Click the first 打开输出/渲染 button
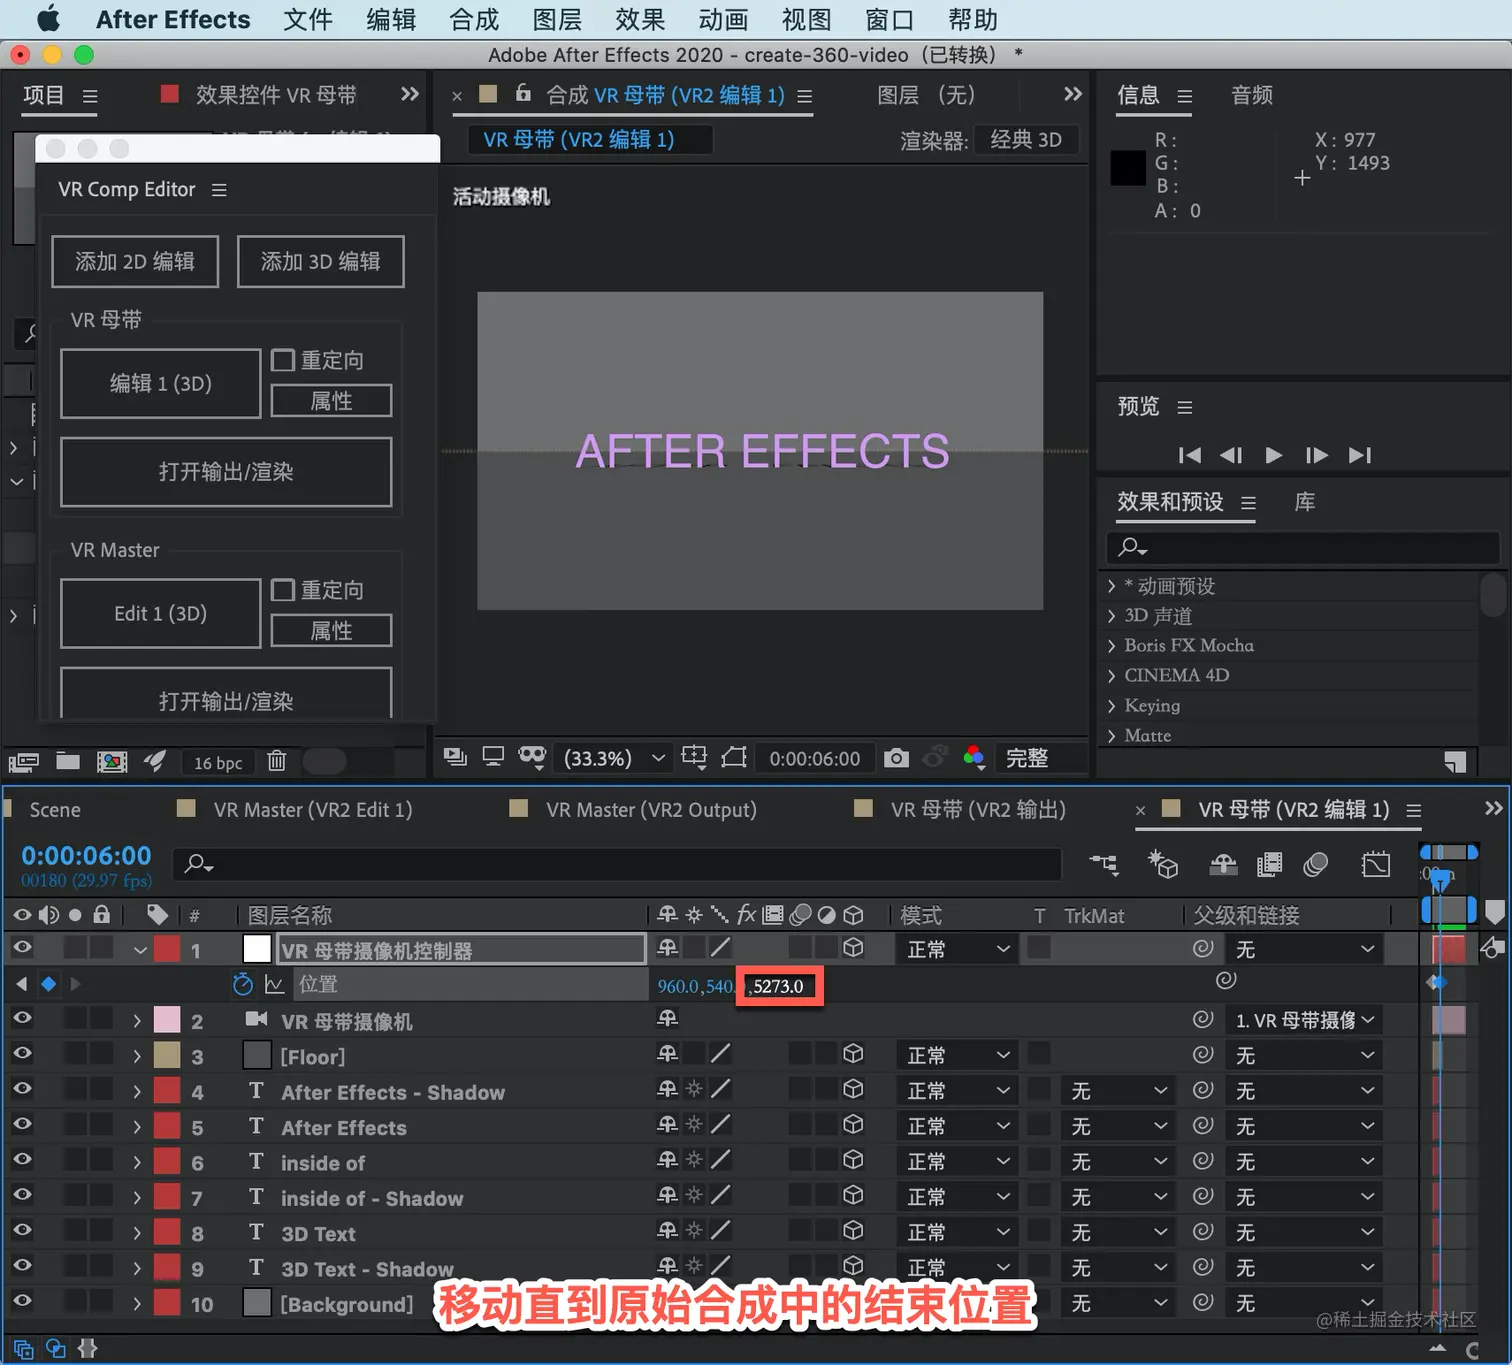The image size is (1512, 1365). pyautogui.click(x=226, y=472)
